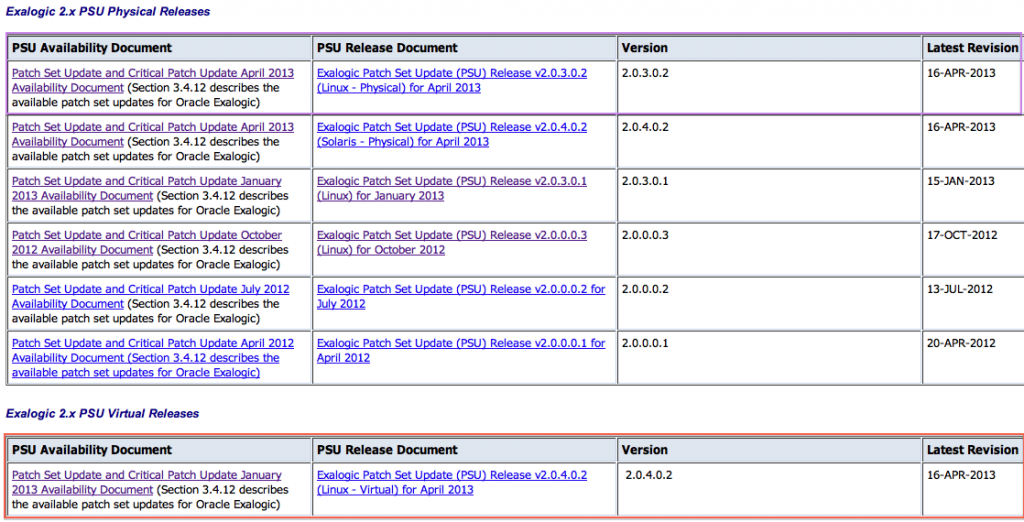Select date '16-APR-2013' in Solaris Physical row

click(961, 127)
